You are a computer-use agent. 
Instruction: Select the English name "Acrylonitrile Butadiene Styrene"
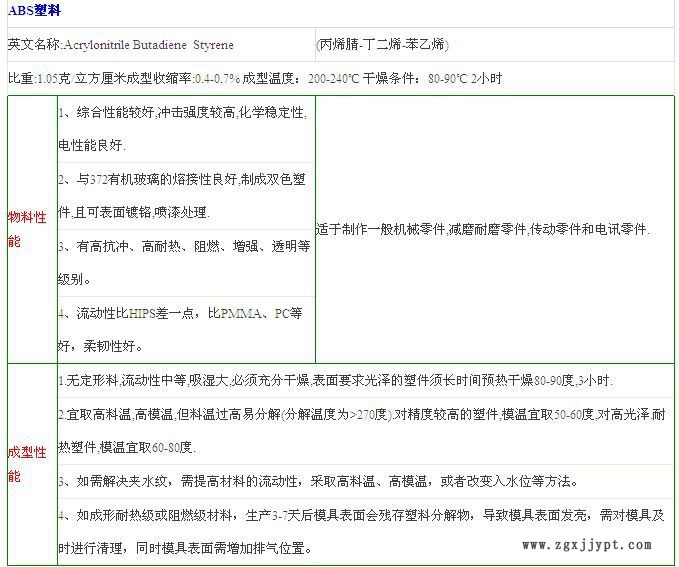[148, 45]
